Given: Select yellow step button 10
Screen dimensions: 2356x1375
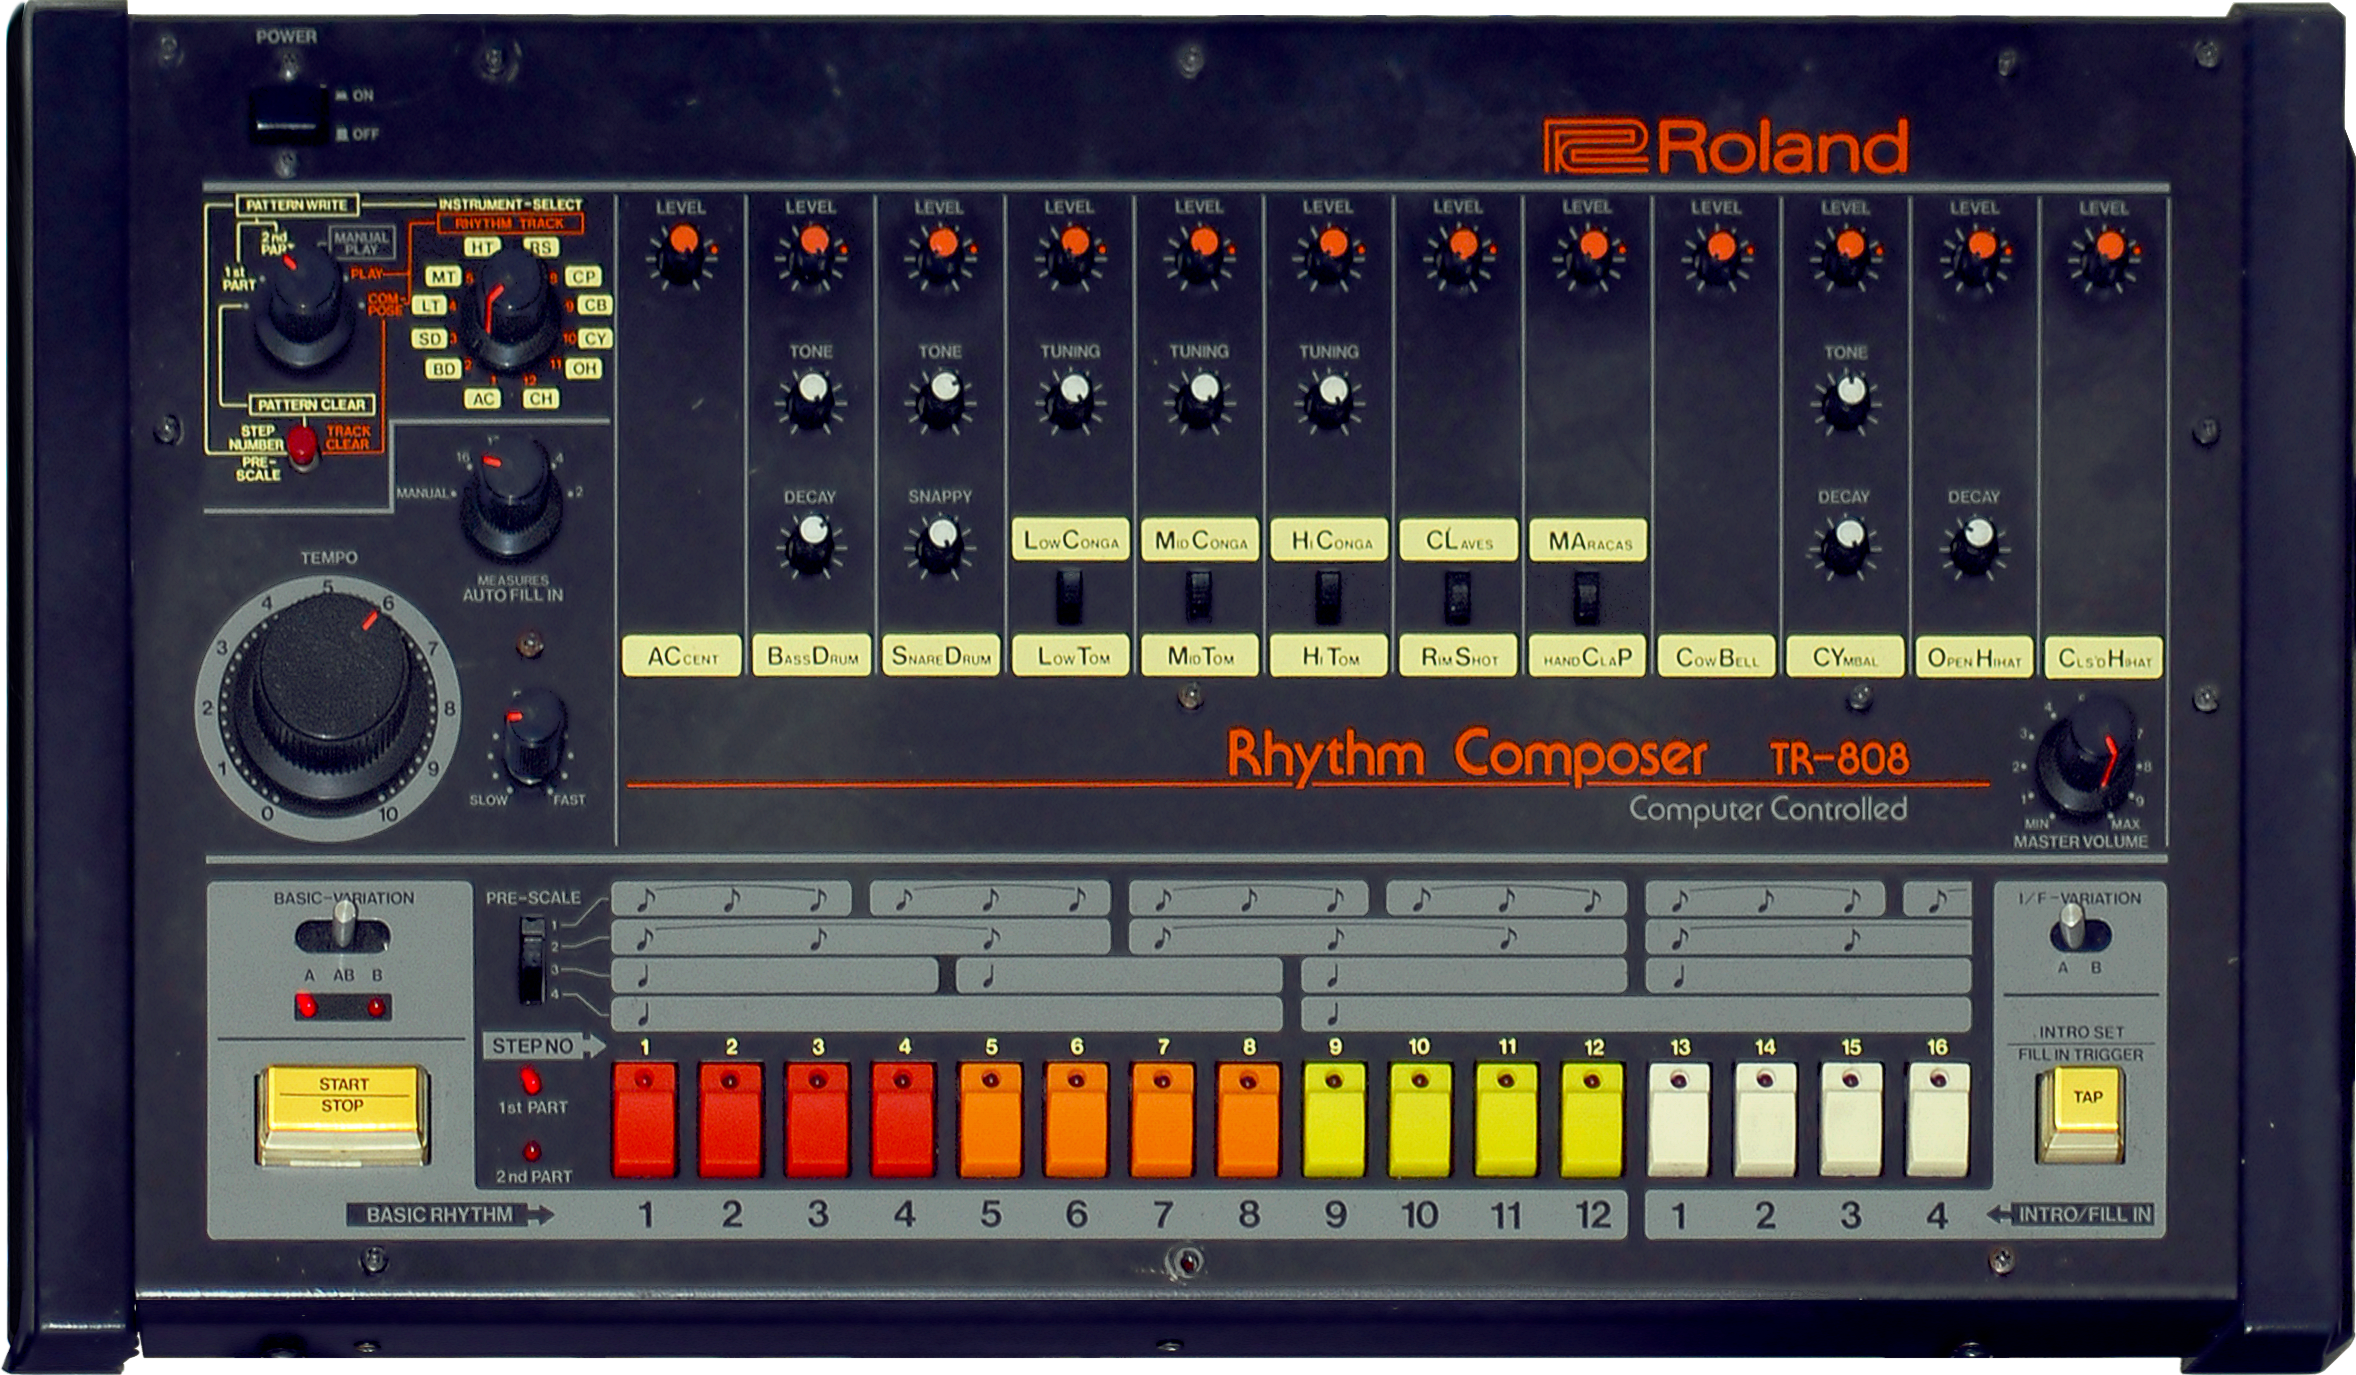Looking at the screenshot, I should tap(1420, 1120).
